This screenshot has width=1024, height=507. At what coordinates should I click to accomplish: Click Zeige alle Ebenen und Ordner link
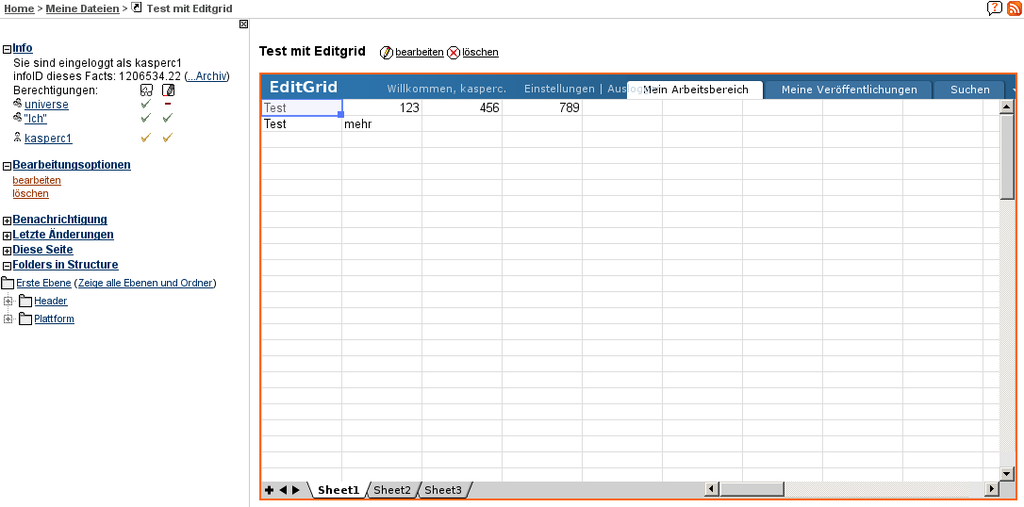click(x=145, y=283)
